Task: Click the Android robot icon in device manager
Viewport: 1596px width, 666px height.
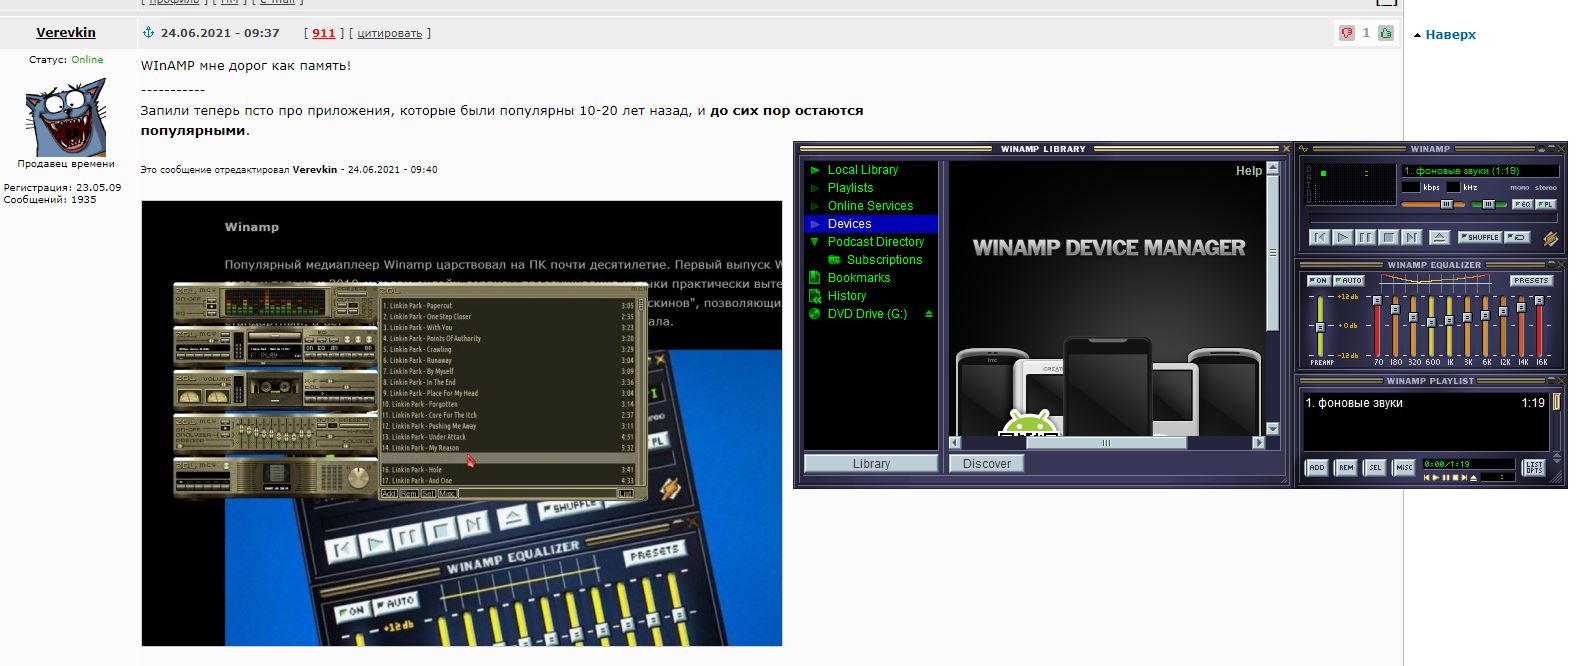Action: [x=1028, y=423]
